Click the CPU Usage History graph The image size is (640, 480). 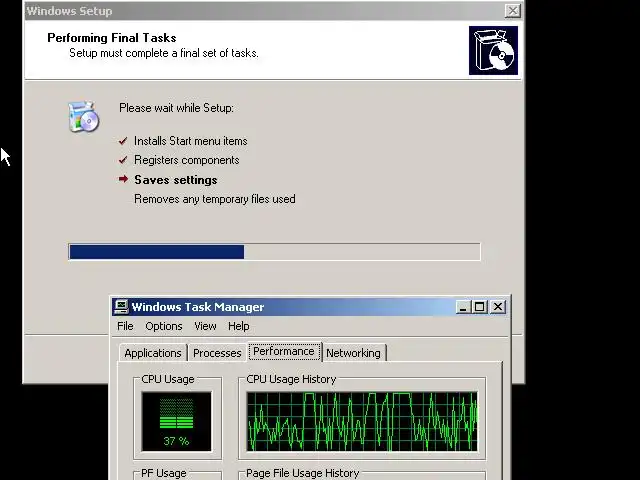tap(362, 422)
